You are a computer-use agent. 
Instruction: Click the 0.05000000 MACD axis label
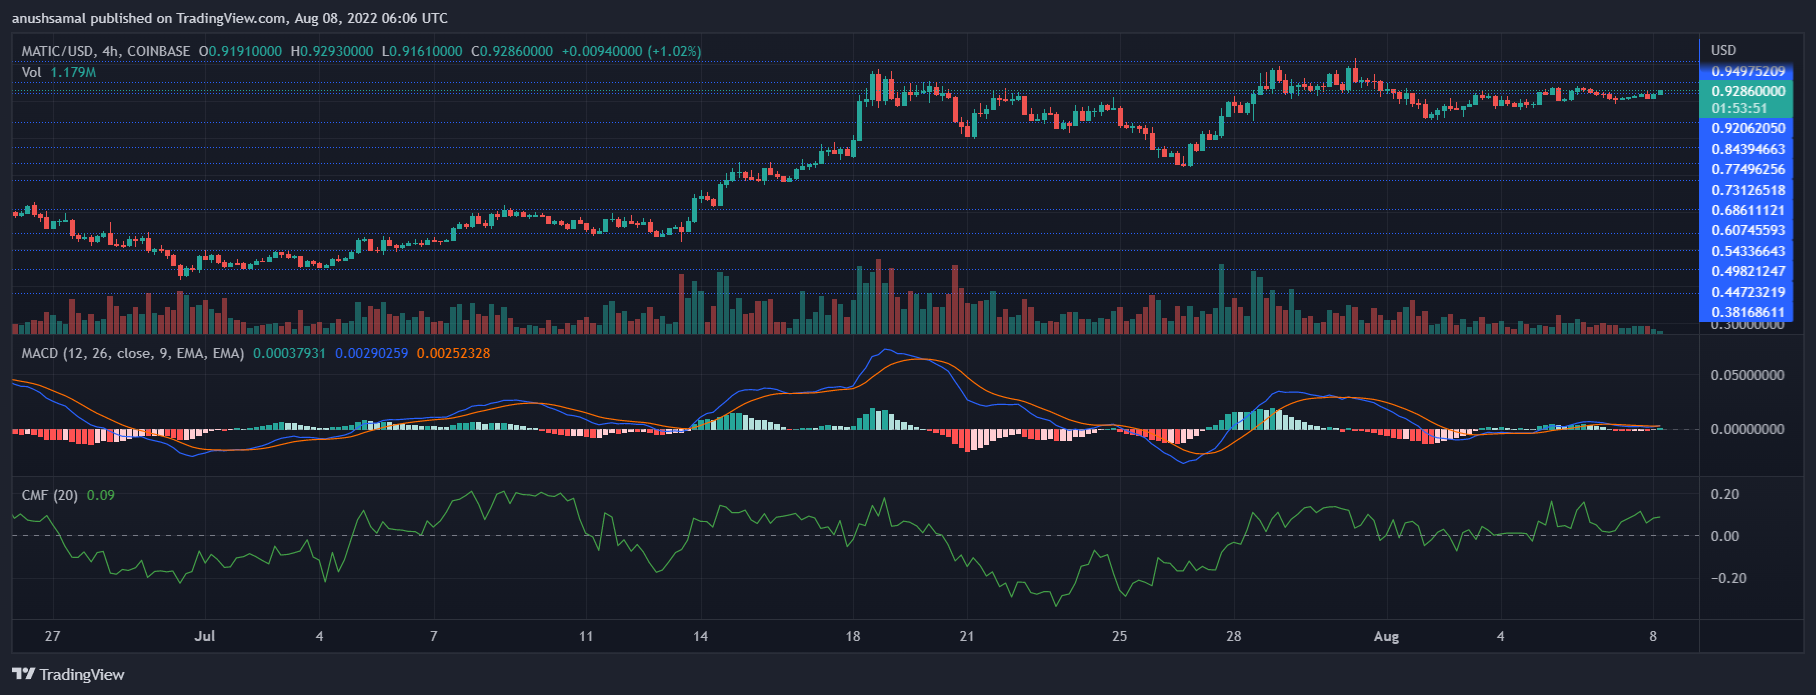(1747, 375)
